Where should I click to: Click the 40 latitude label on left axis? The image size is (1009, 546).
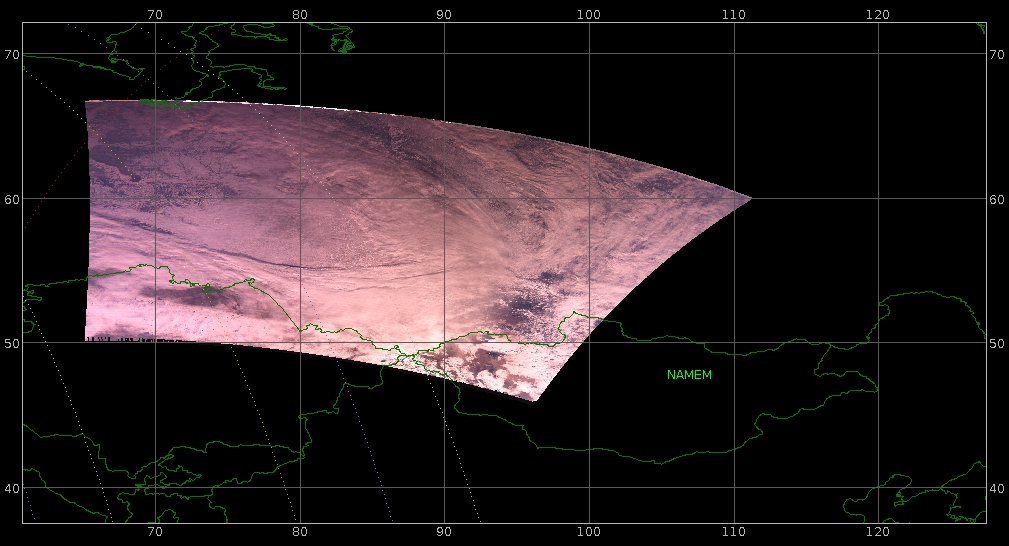pos(12,489)
